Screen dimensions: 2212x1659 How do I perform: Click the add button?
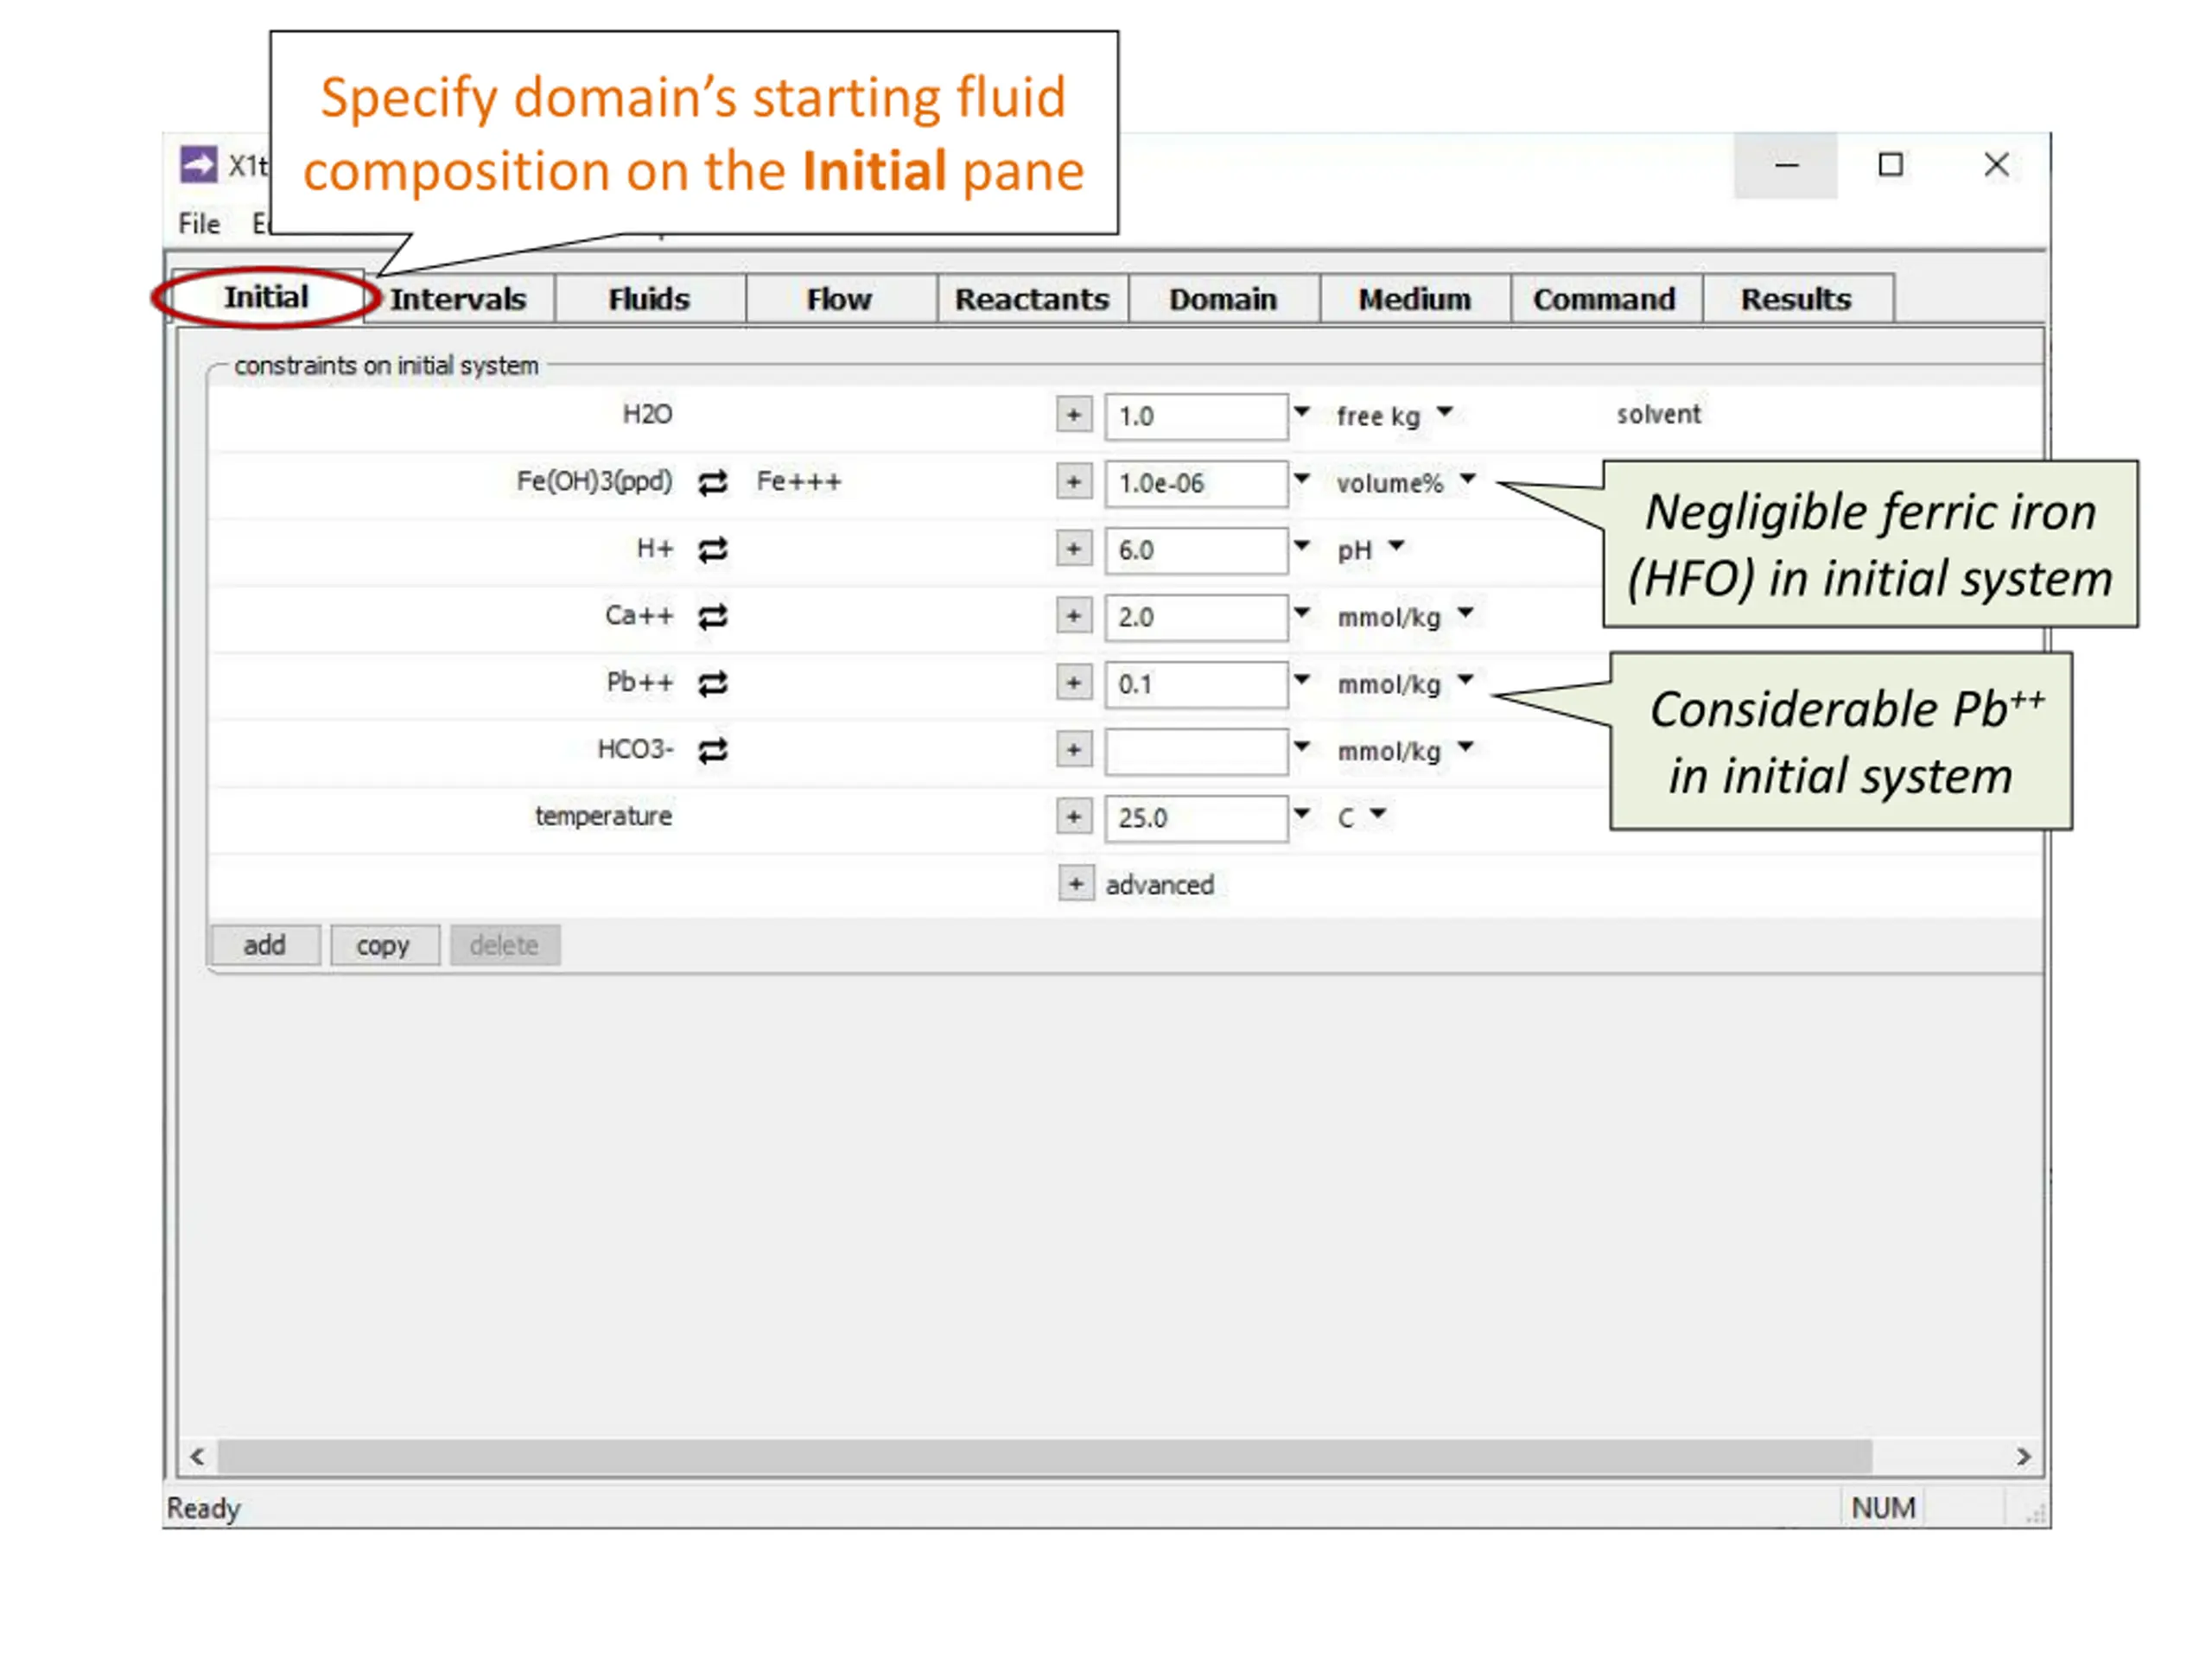click(265, 945)
